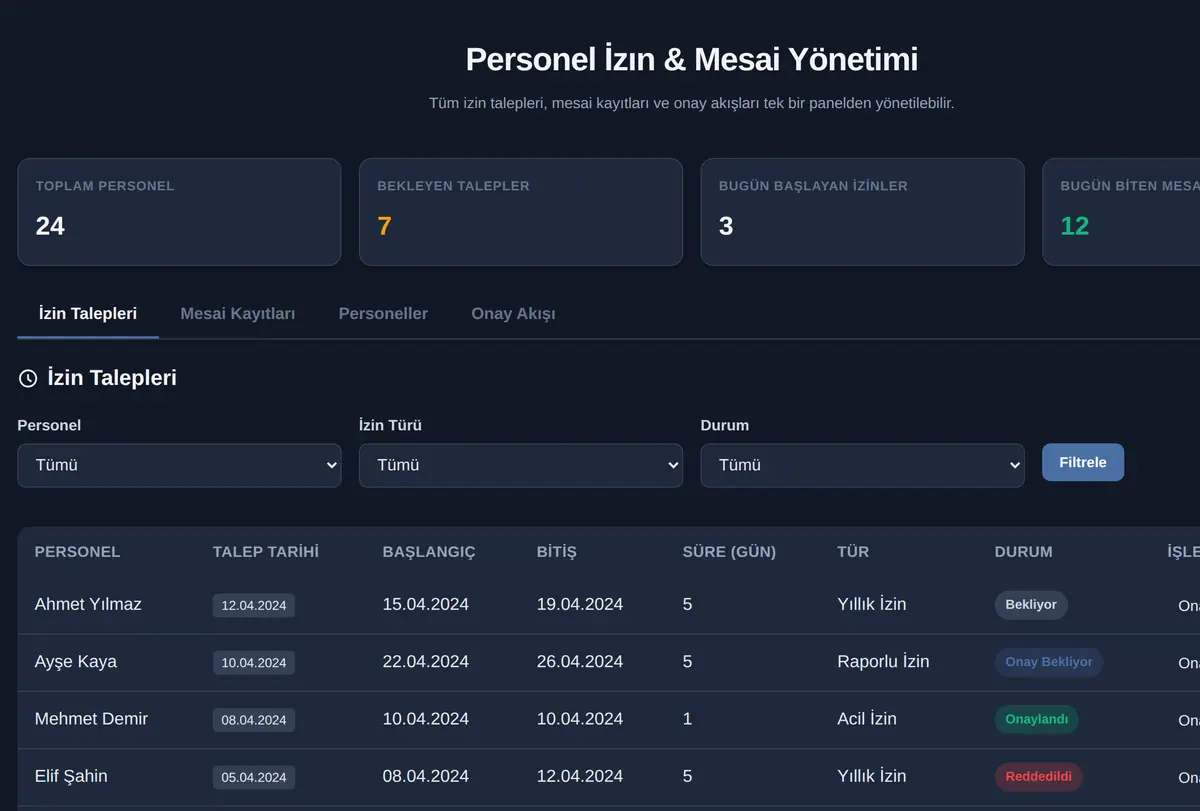Click the 12.04.2024 request date badge
Screen dimensions: 1200x811
pos(254,605)
